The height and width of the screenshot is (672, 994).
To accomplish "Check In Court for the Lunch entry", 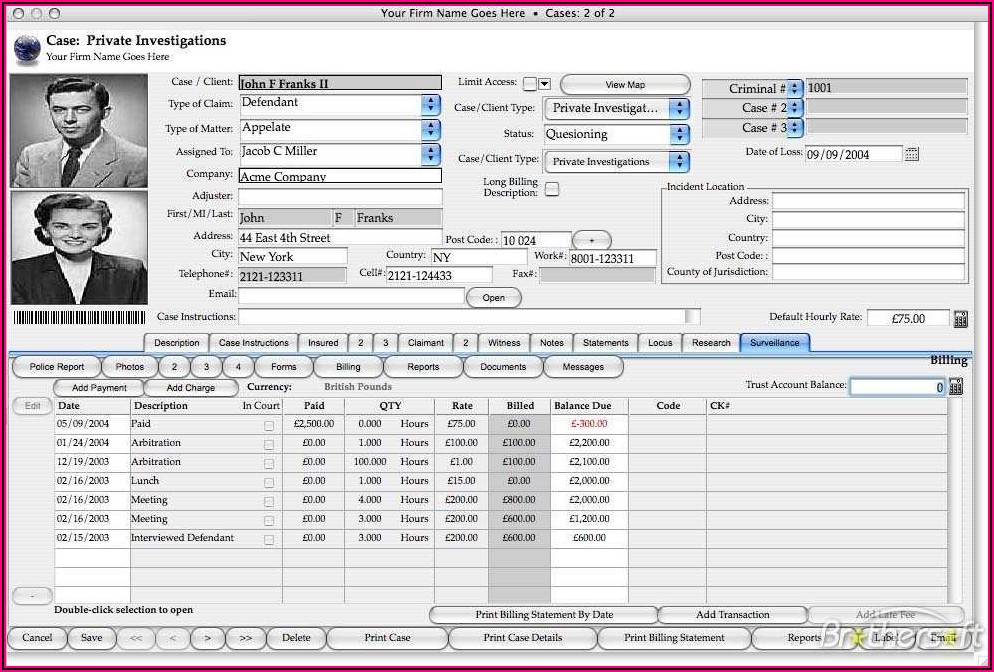I will tap(268, 482).
